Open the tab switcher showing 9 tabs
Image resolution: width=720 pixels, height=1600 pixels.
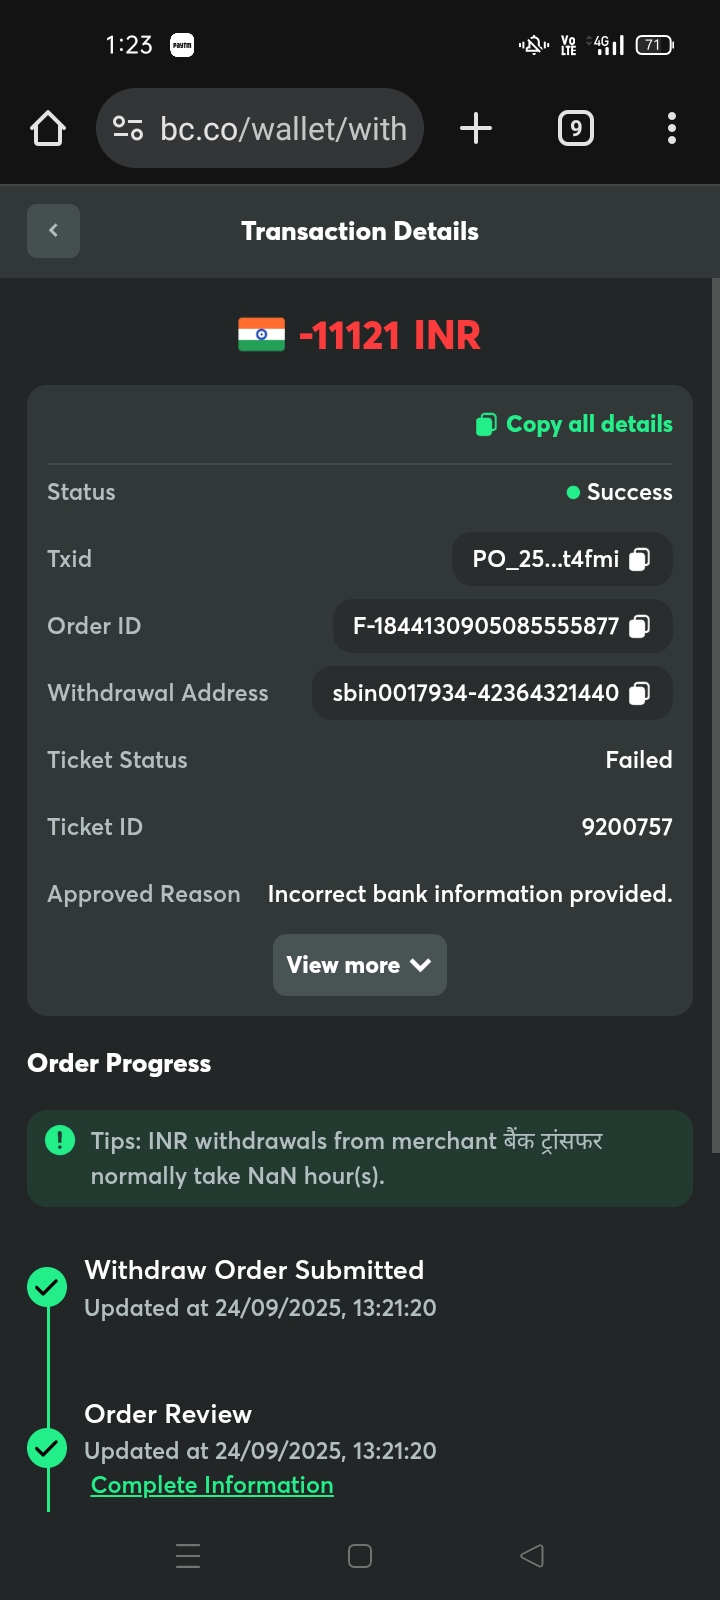click(575, 128)
